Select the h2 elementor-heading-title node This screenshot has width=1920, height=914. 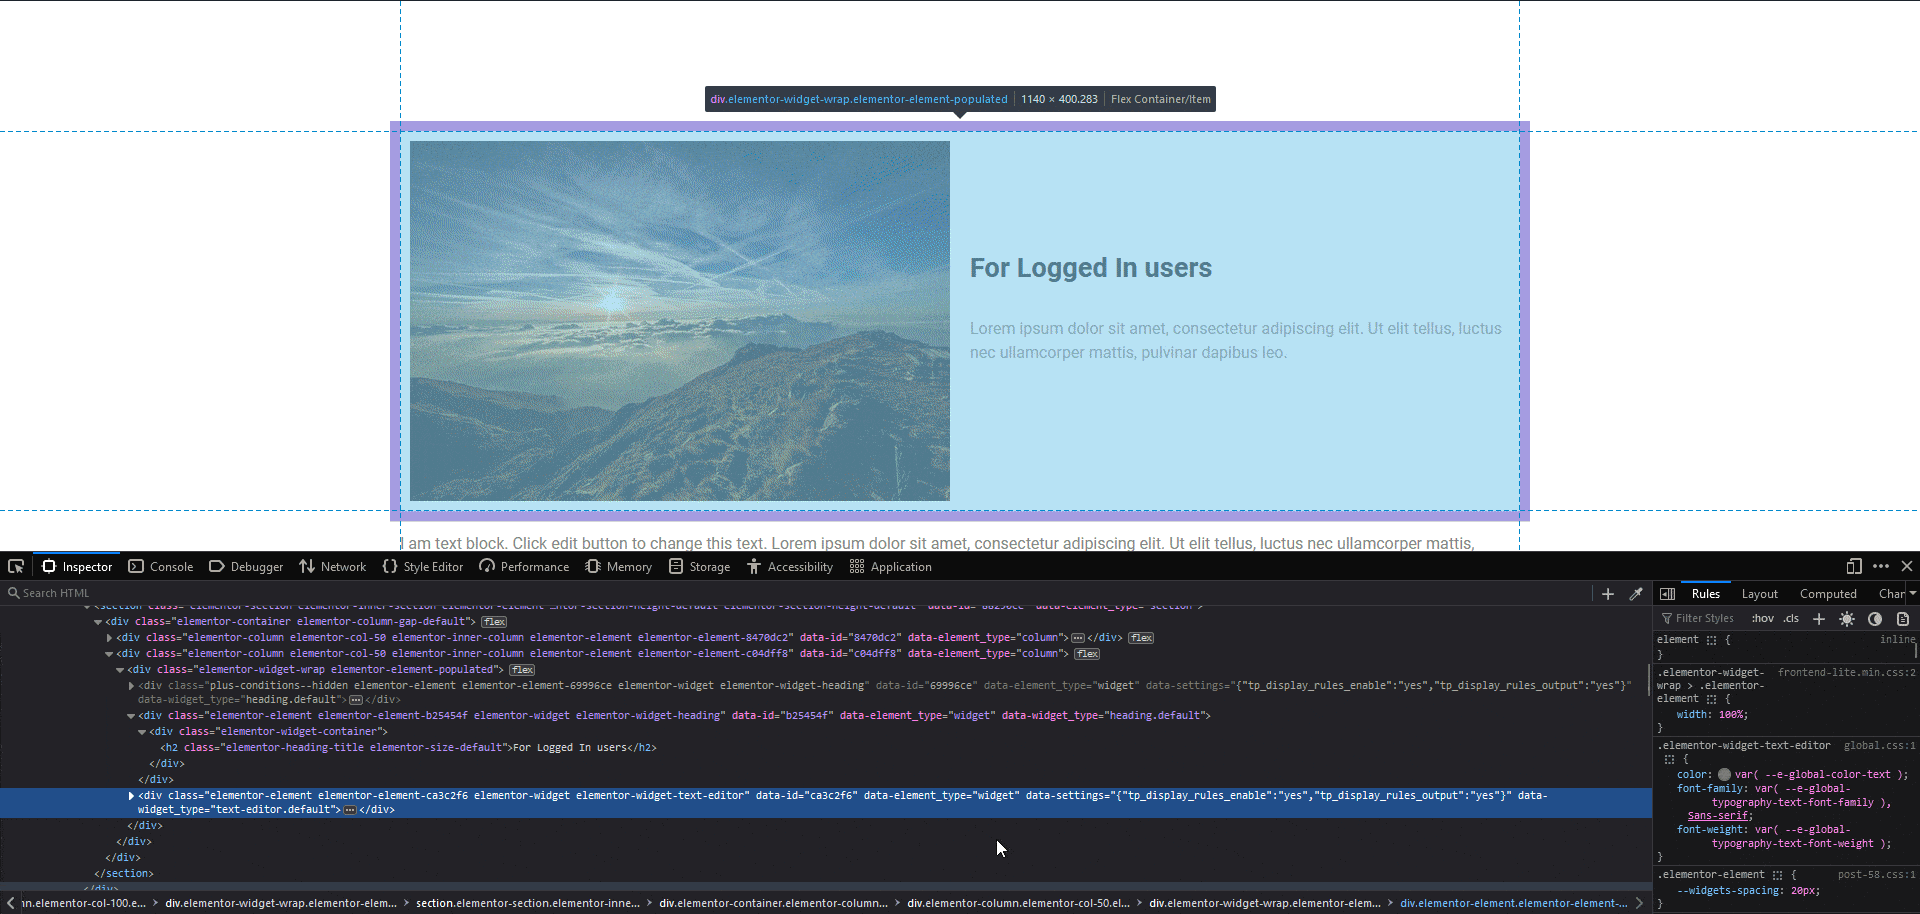(408, 748)
